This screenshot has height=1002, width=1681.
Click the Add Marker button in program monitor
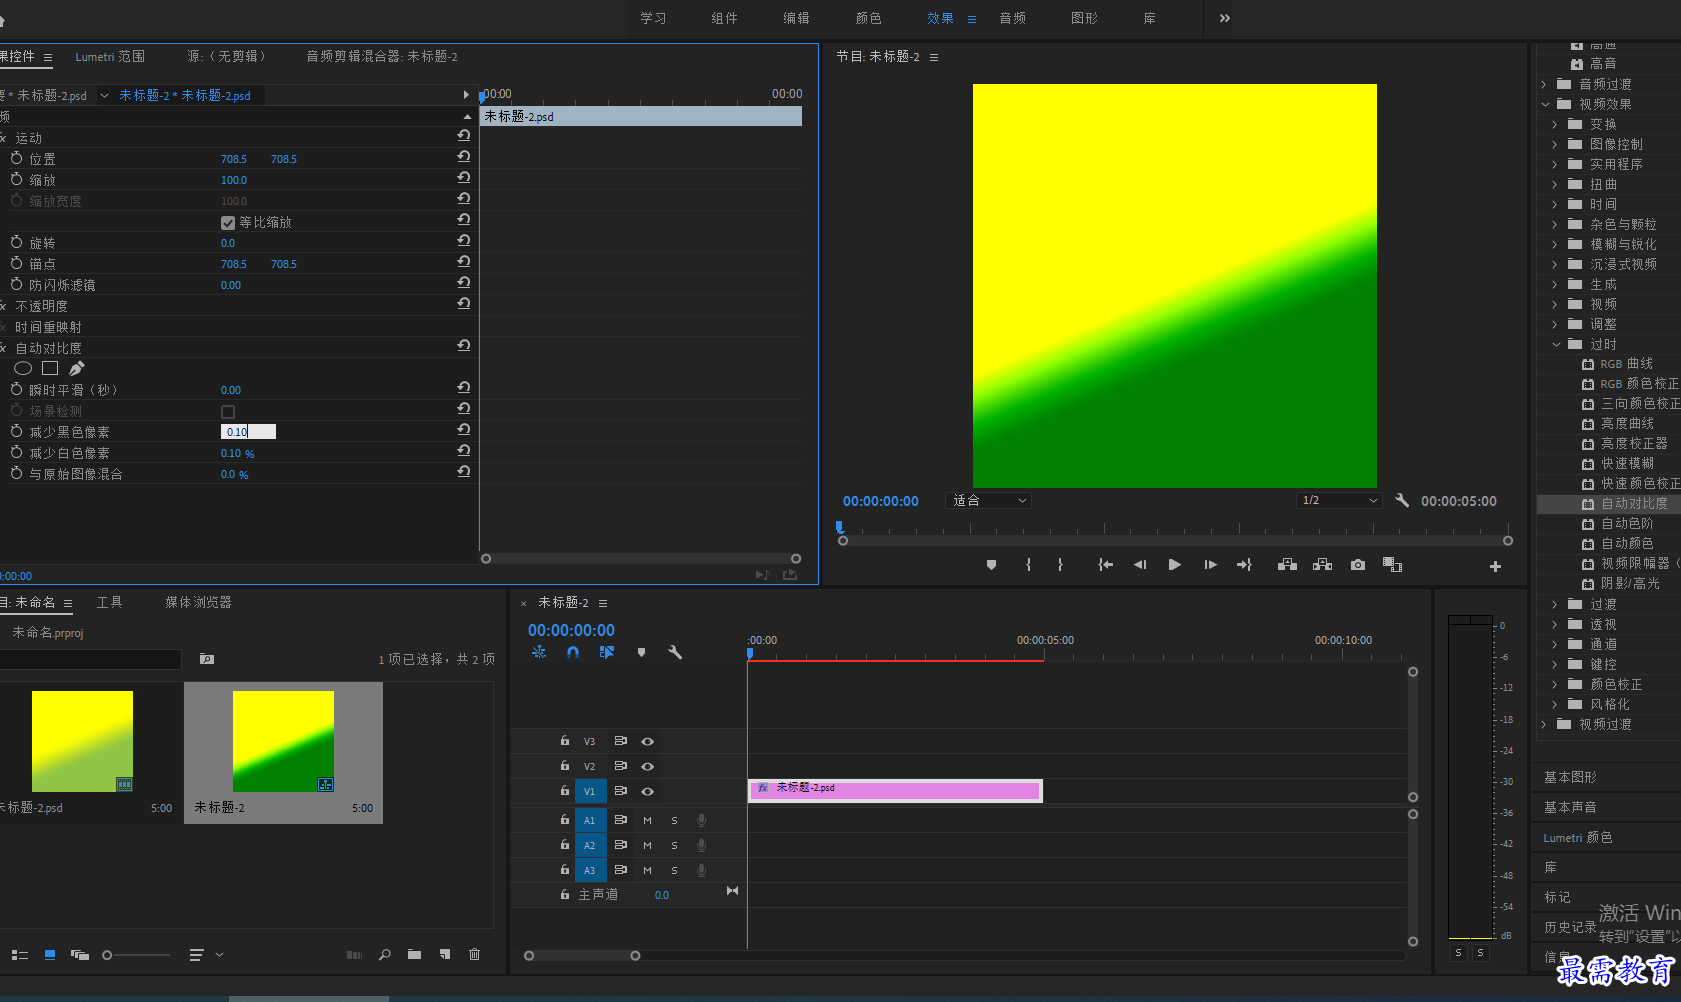pyautogui.click(x=991, y=565)
